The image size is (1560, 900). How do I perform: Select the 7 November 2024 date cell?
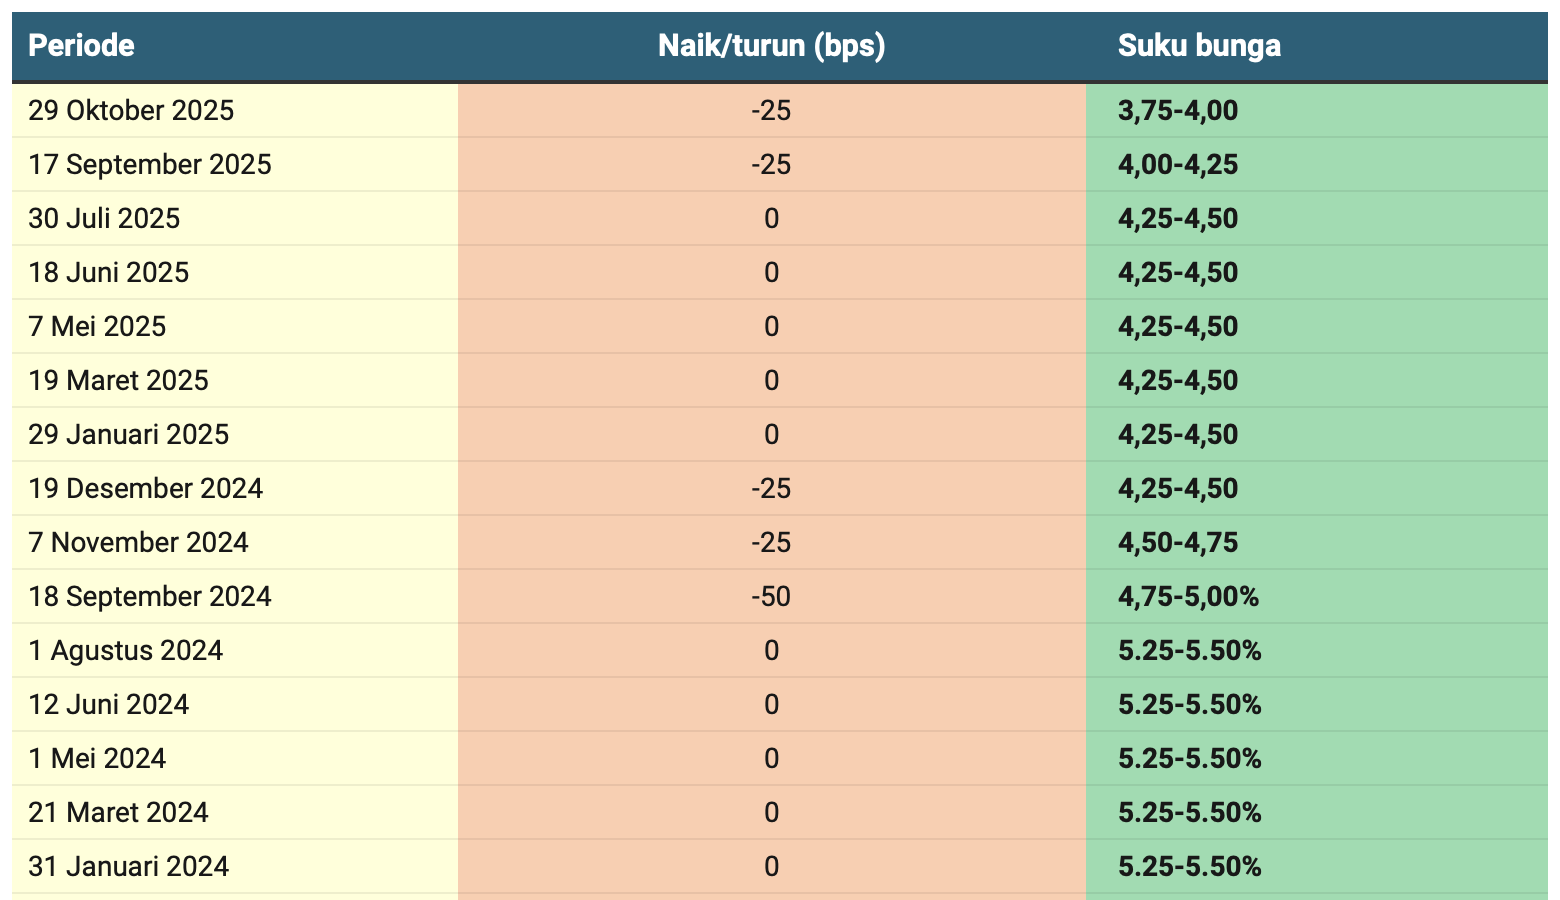point(138,542)
